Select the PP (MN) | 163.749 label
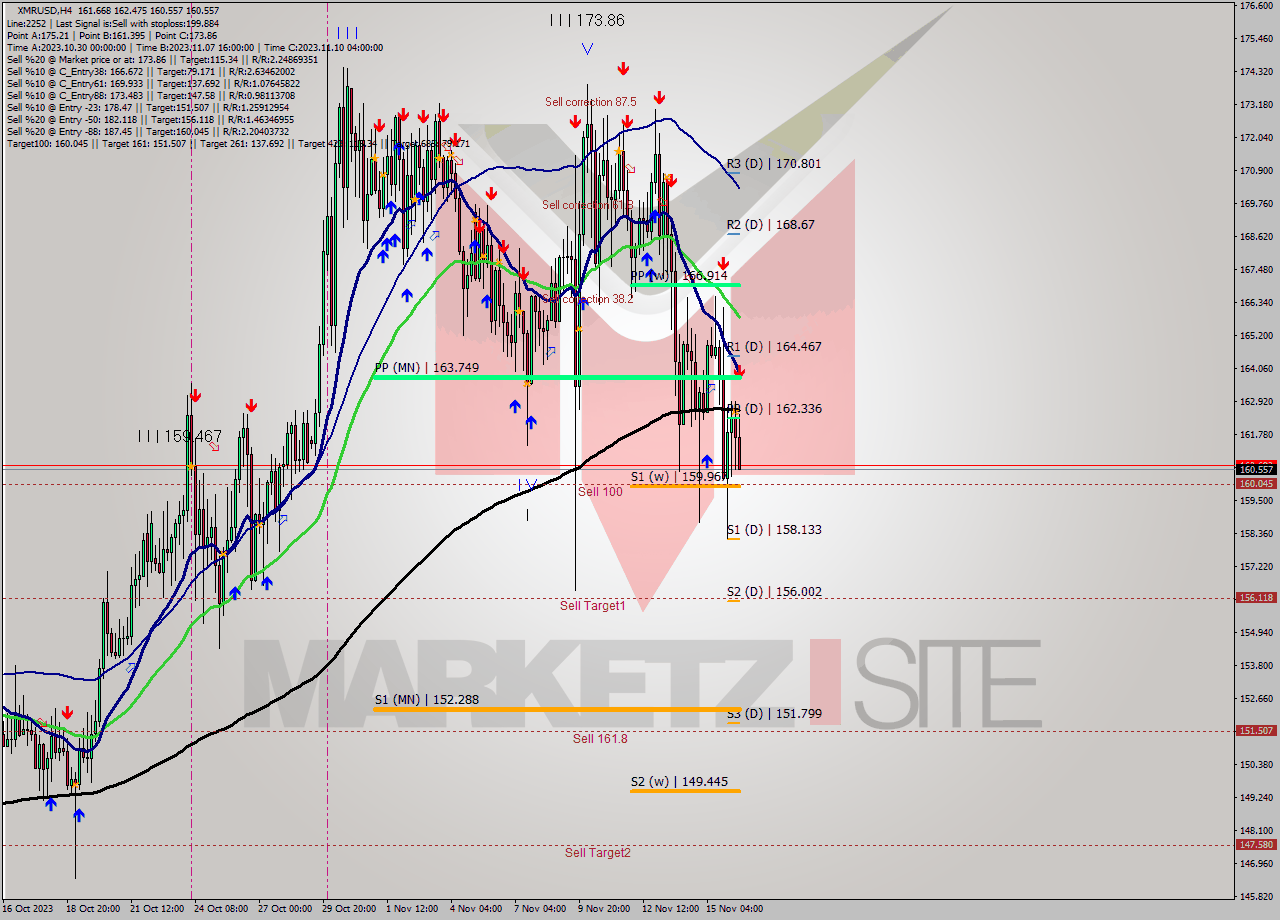The height and width of the screenshot is (920, 1280). [x=427, y=368]
